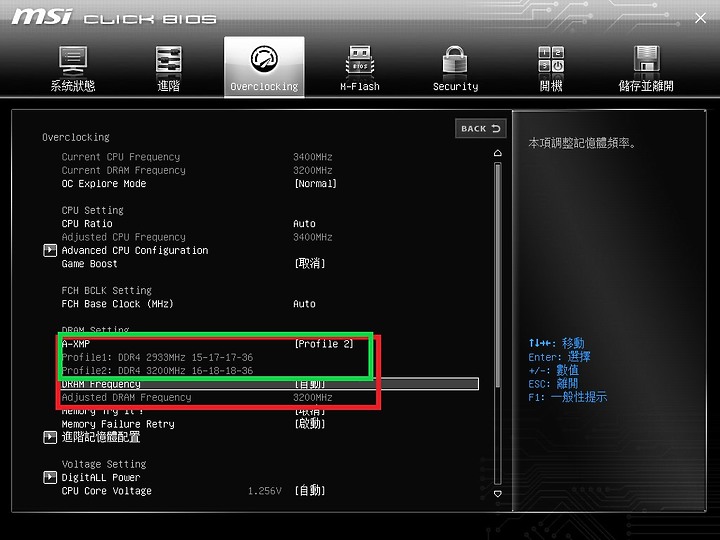Image resolution: width=720 pixels, height=540 pixels.
Task: Open the 進階 settings icon
Action: [x=169, y=60]
